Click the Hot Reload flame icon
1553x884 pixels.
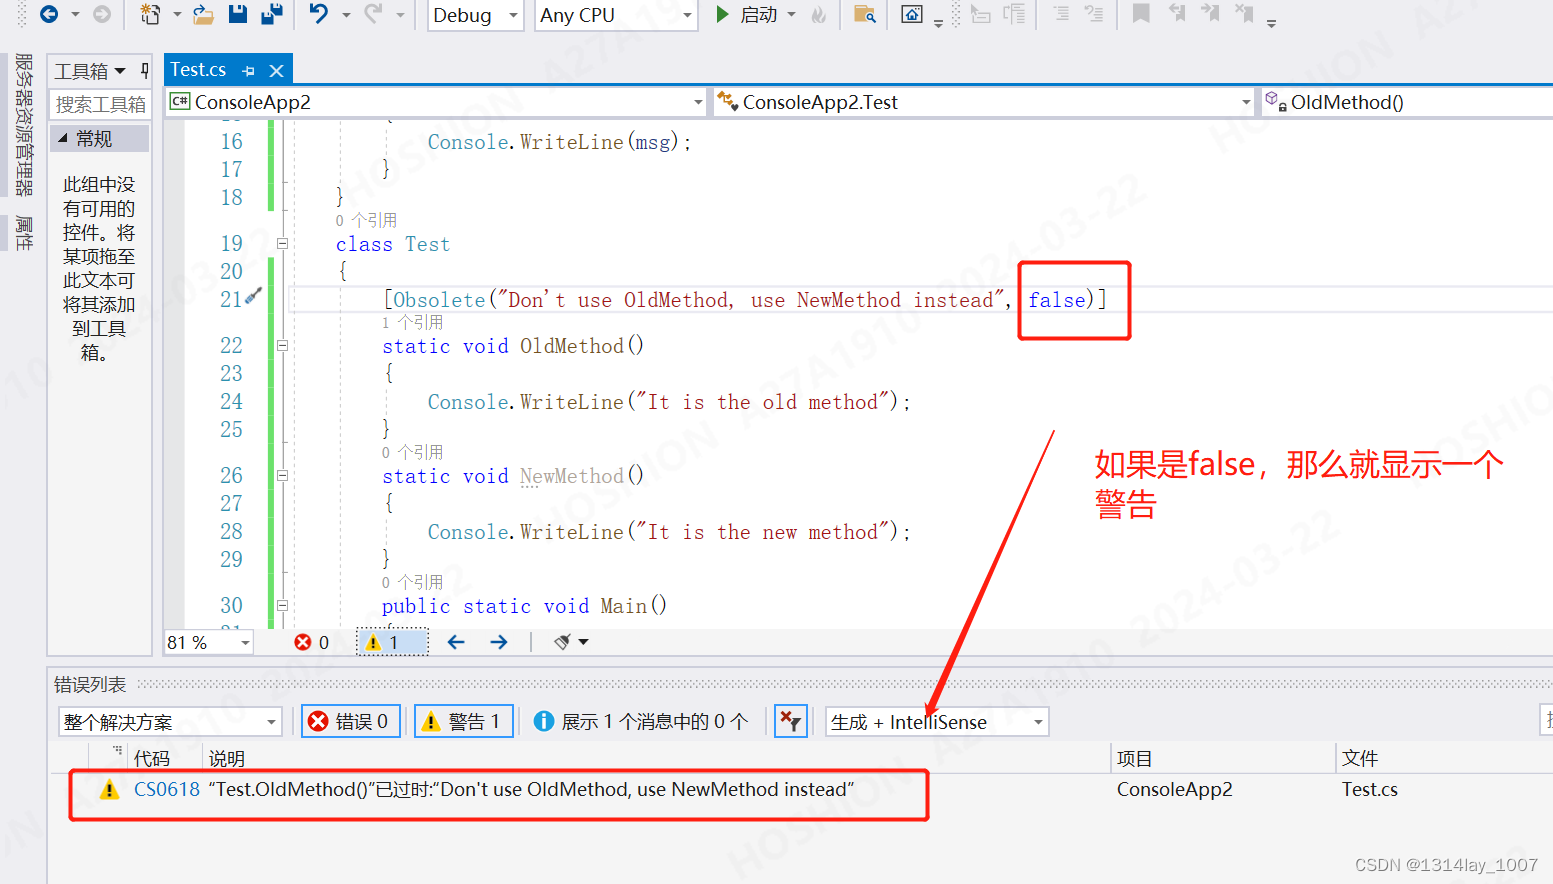pos(819,14)
